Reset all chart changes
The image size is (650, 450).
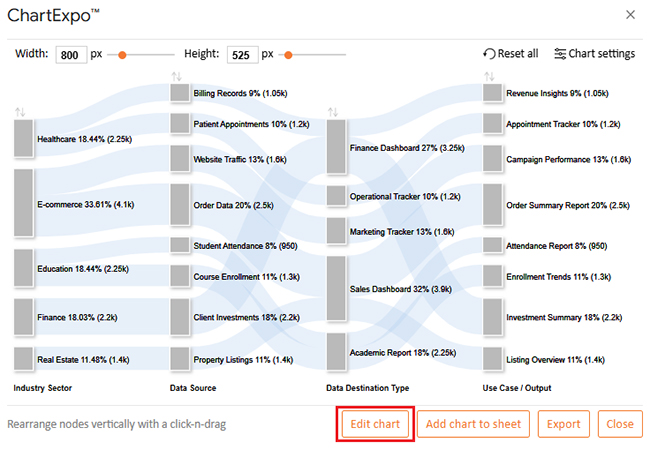[x=510, y=54]
